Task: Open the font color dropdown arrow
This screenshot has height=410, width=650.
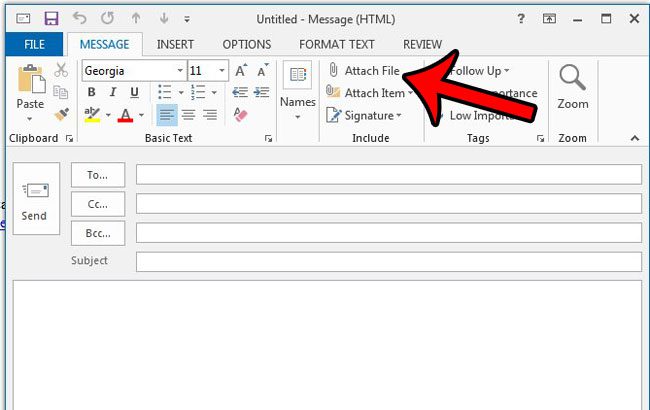Action: [141, 115]
